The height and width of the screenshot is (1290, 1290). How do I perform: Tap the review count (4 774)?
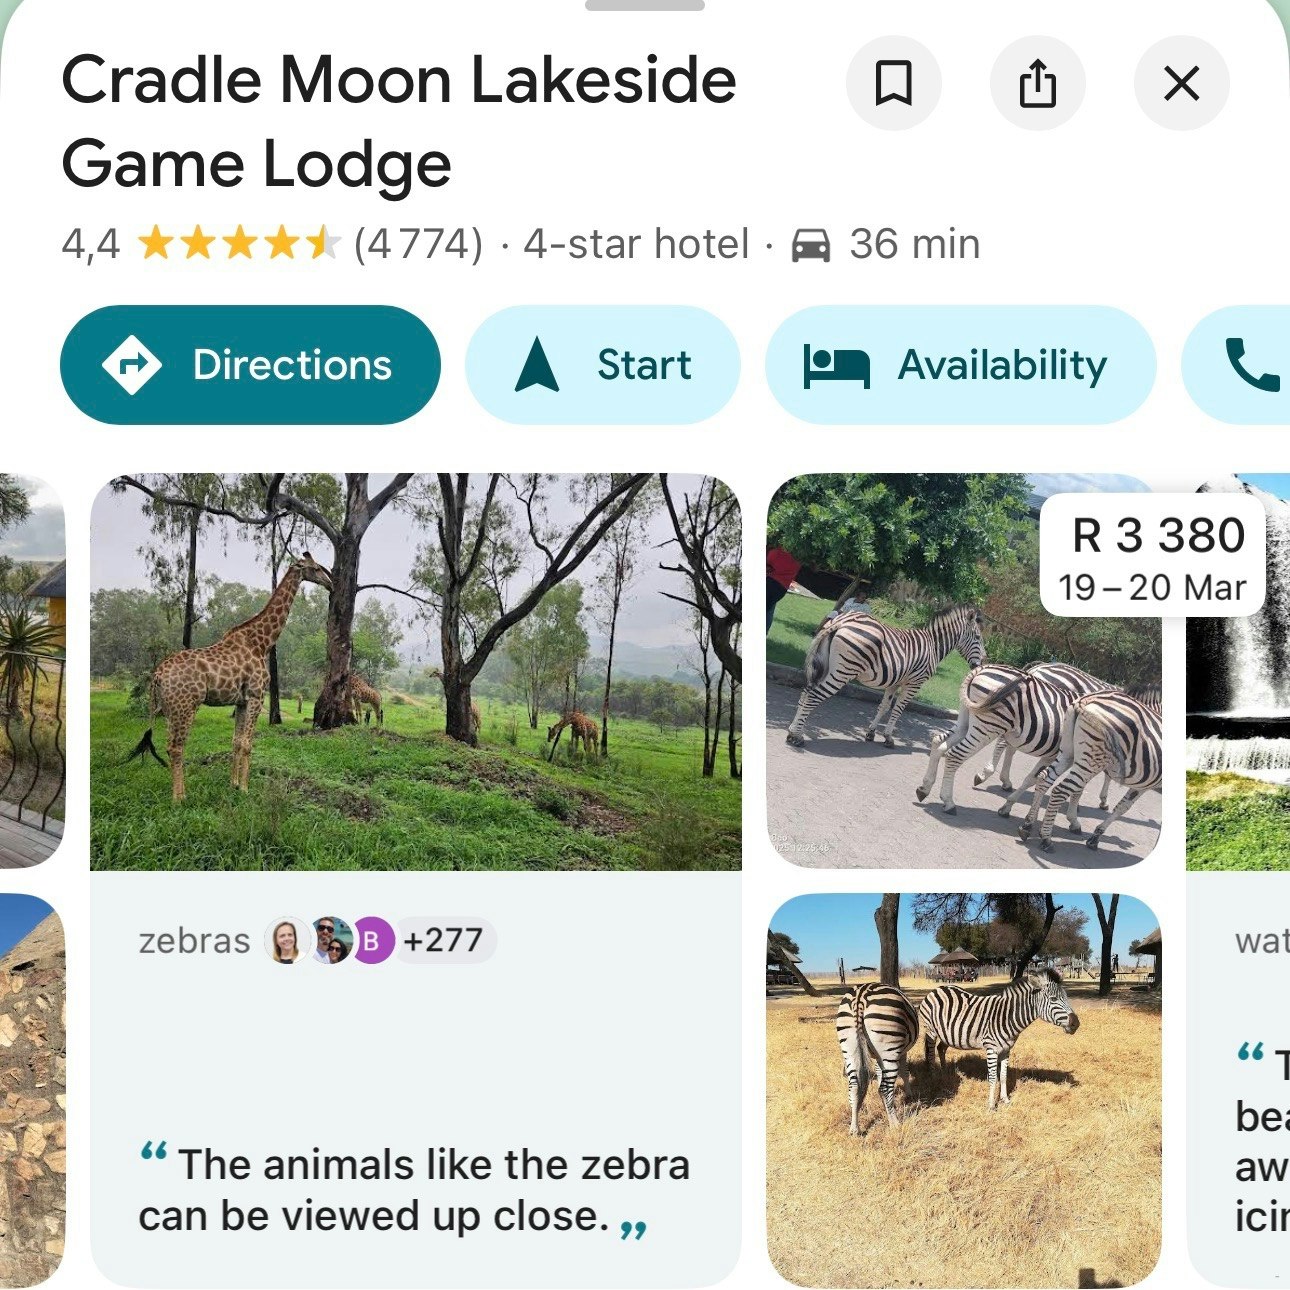[x=418, y=244]
